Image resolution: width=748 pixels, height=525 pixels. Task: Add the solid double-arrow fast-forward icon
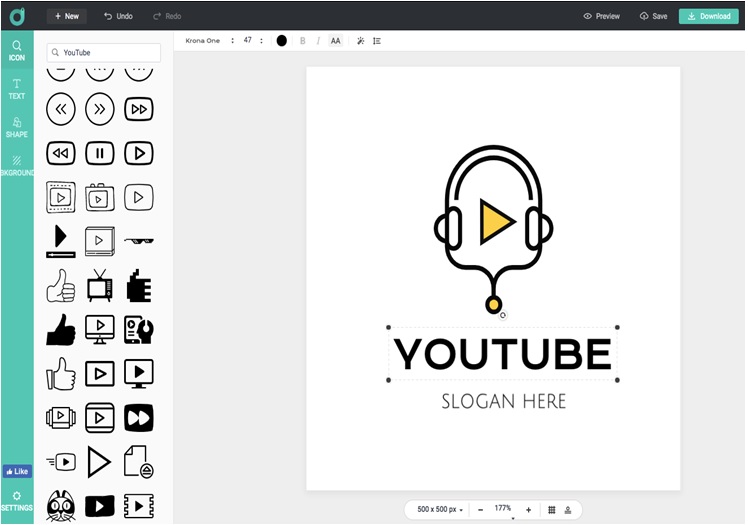pos(139,418)
